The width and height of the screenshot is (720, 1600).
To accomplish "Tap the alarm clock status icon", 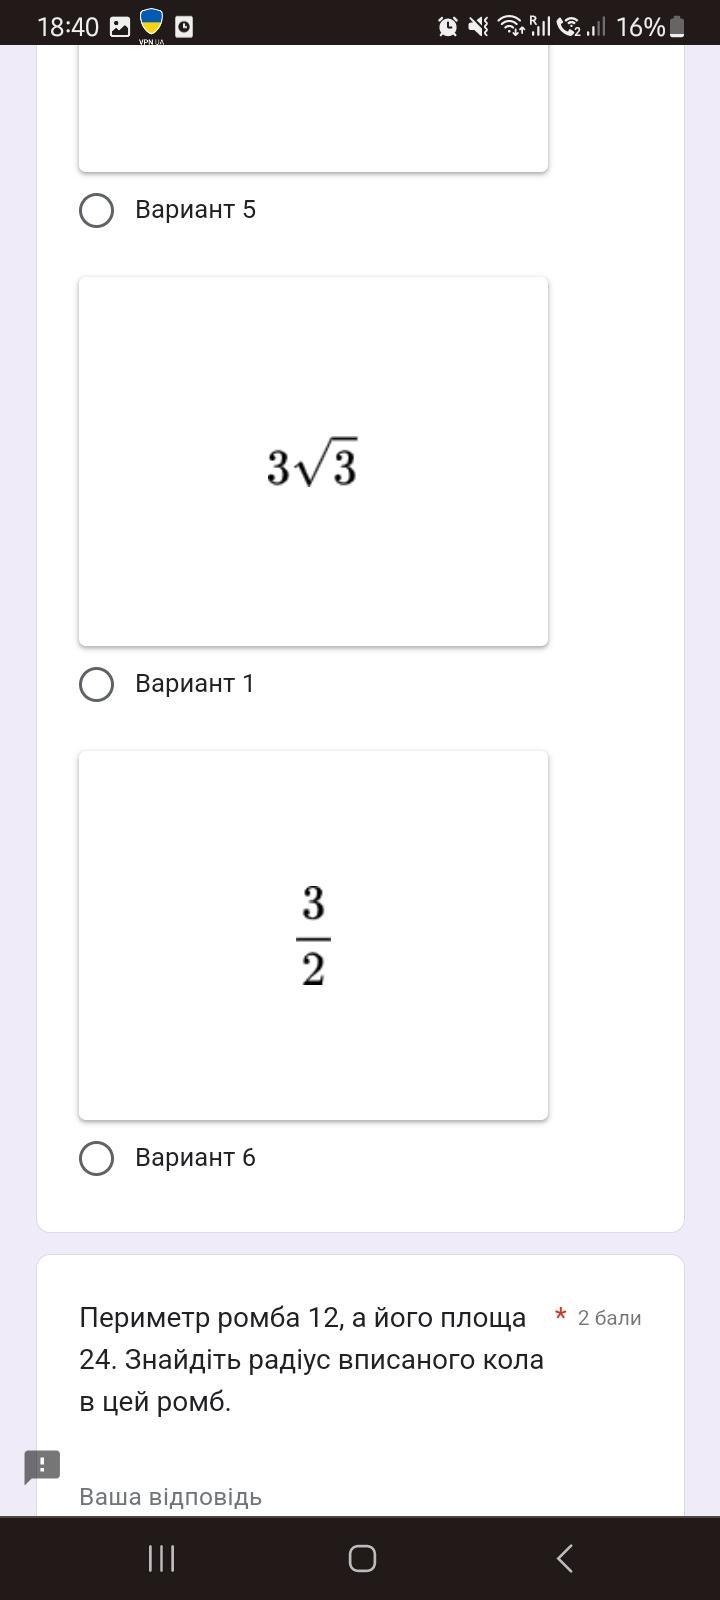I will (448, 27).
